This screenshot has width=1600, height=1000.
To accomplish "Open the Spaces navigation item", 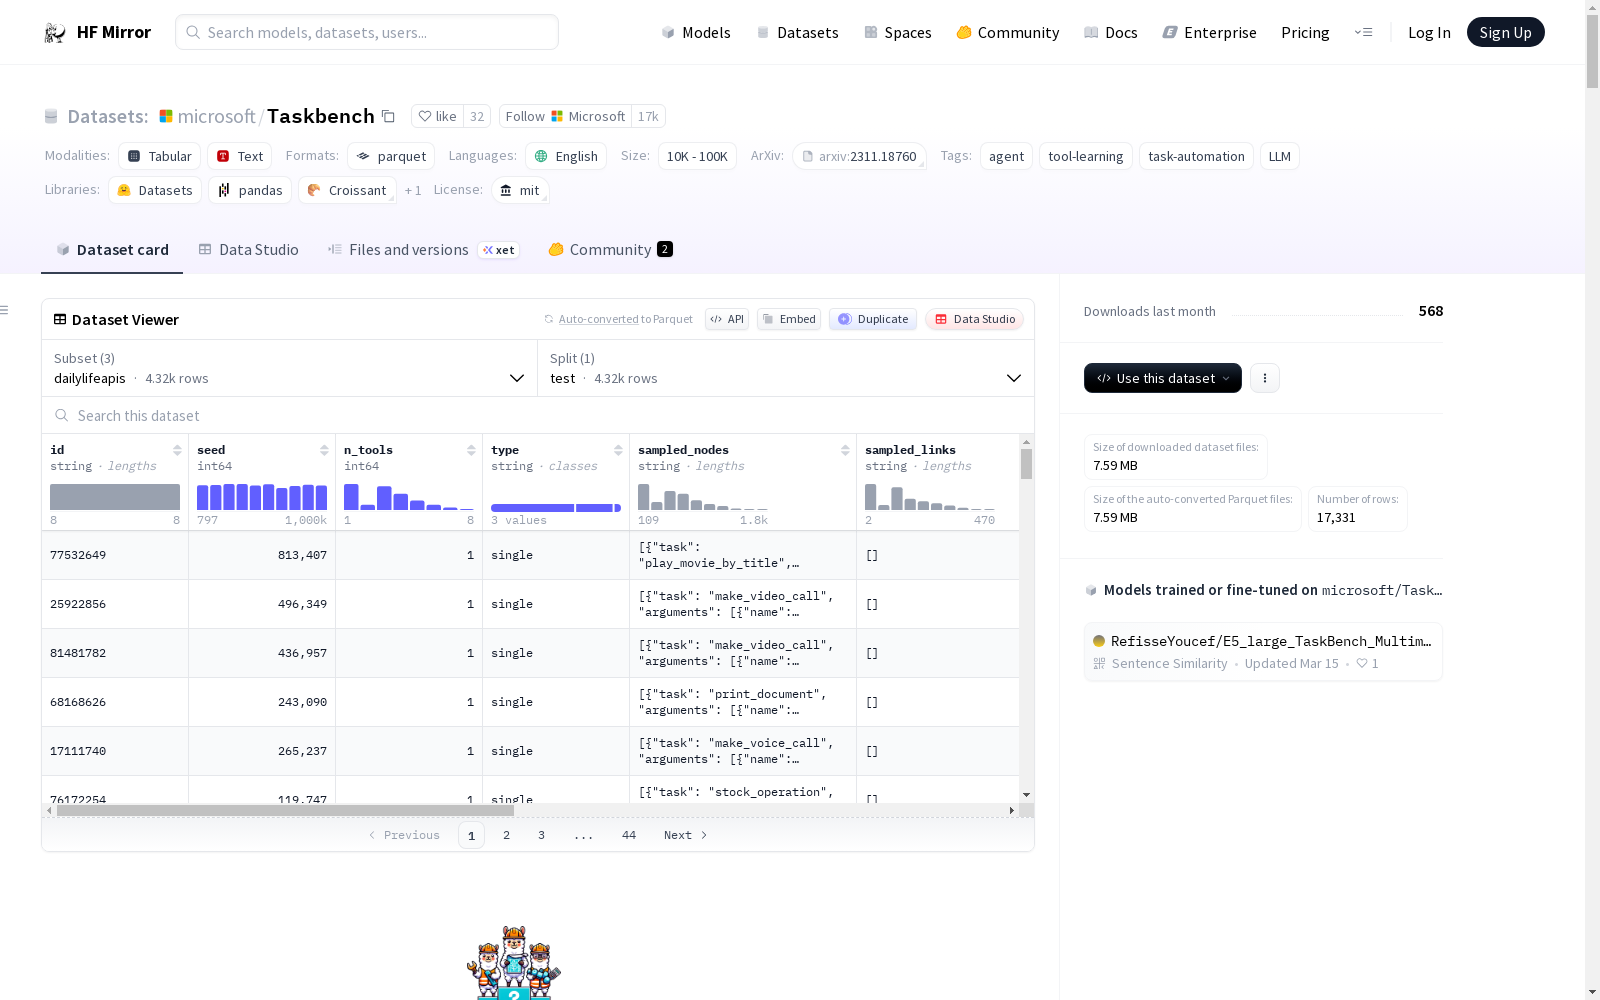I will pos(897,32).
